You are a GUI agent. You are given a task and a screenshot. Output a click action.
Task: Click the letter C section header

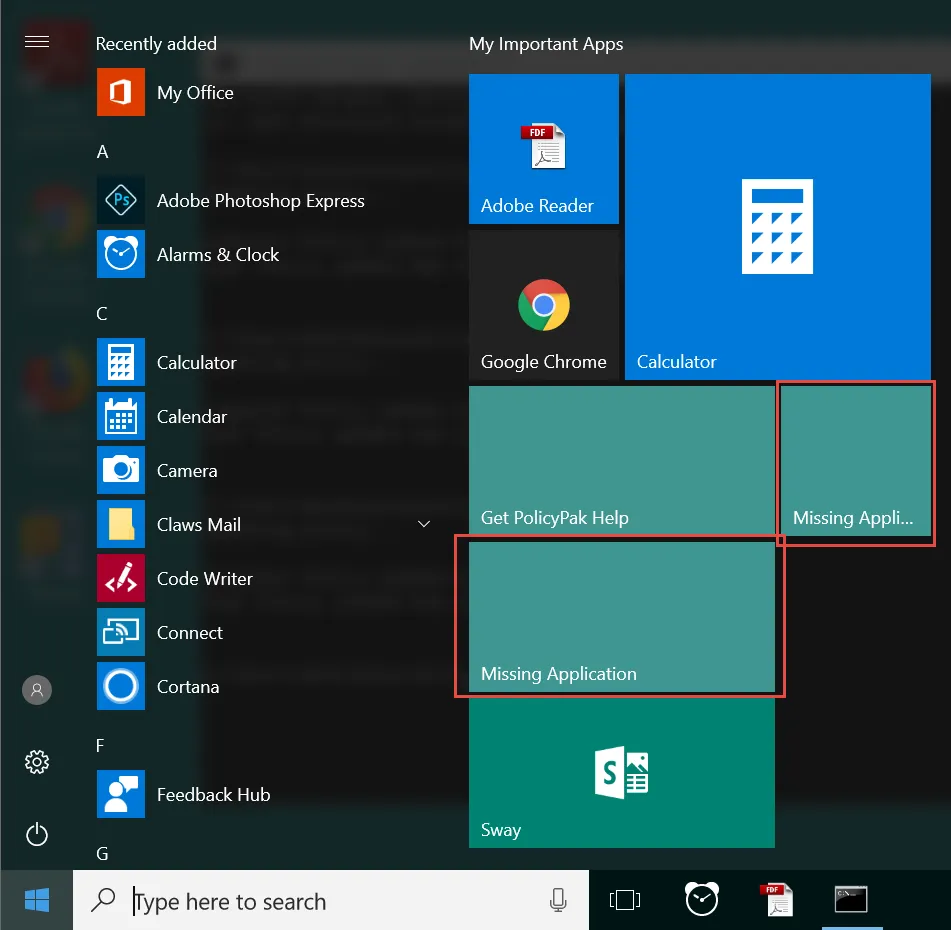102,314
